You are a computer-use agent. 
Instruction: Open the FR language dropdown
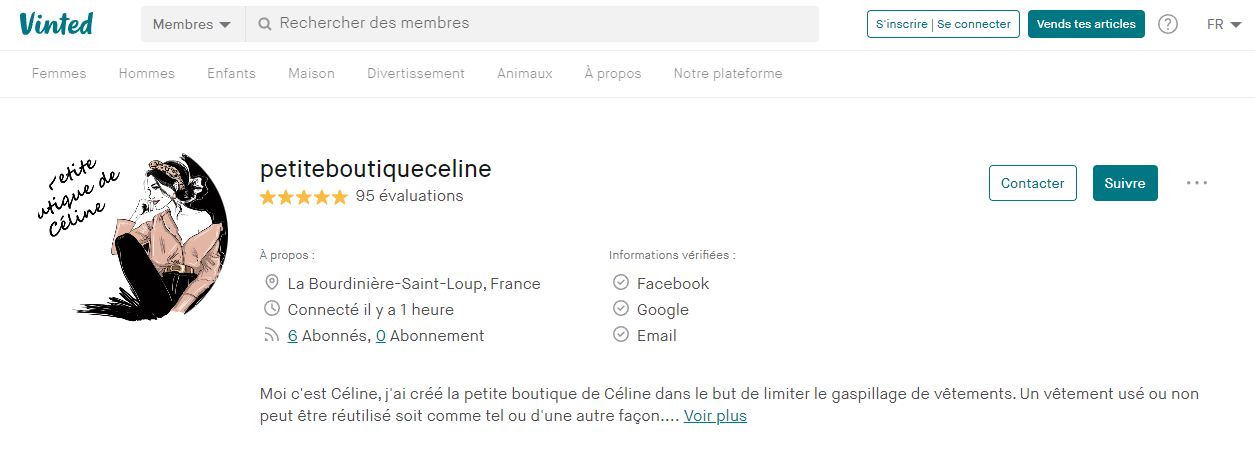1224,24
